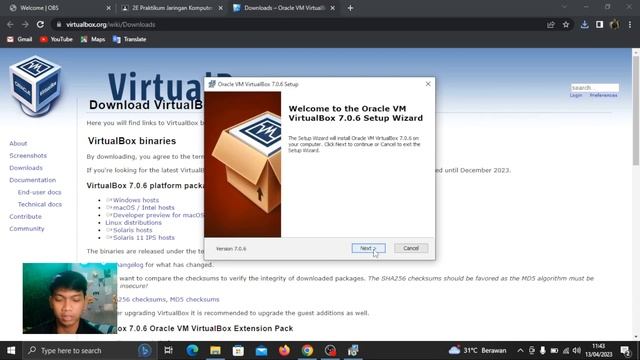Open the Login link

(576, 95)
